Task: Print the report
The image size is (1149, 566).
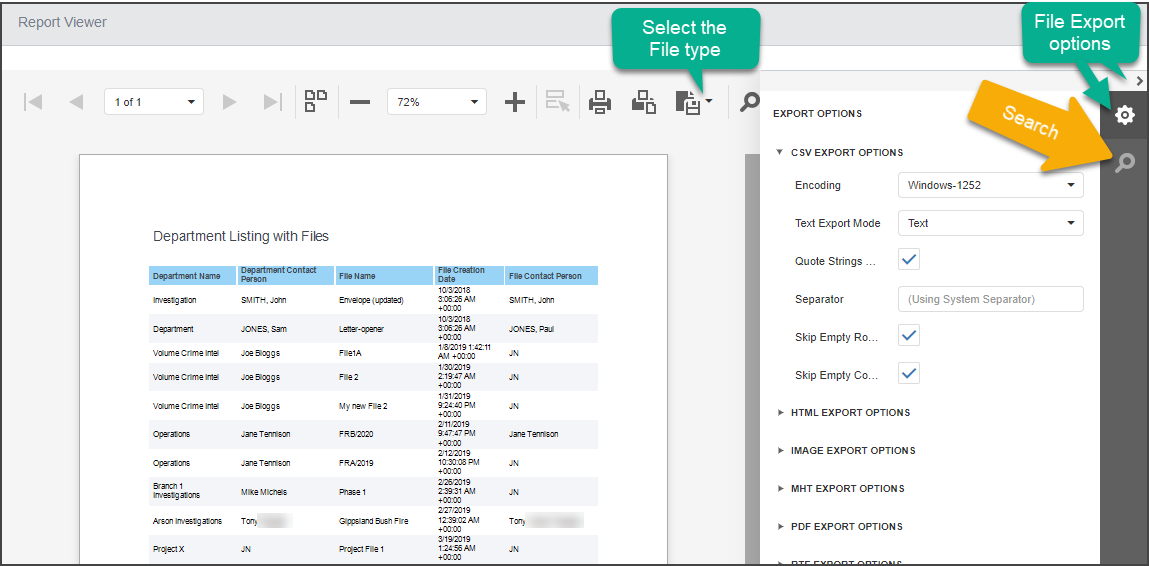Action: [600, 102]
